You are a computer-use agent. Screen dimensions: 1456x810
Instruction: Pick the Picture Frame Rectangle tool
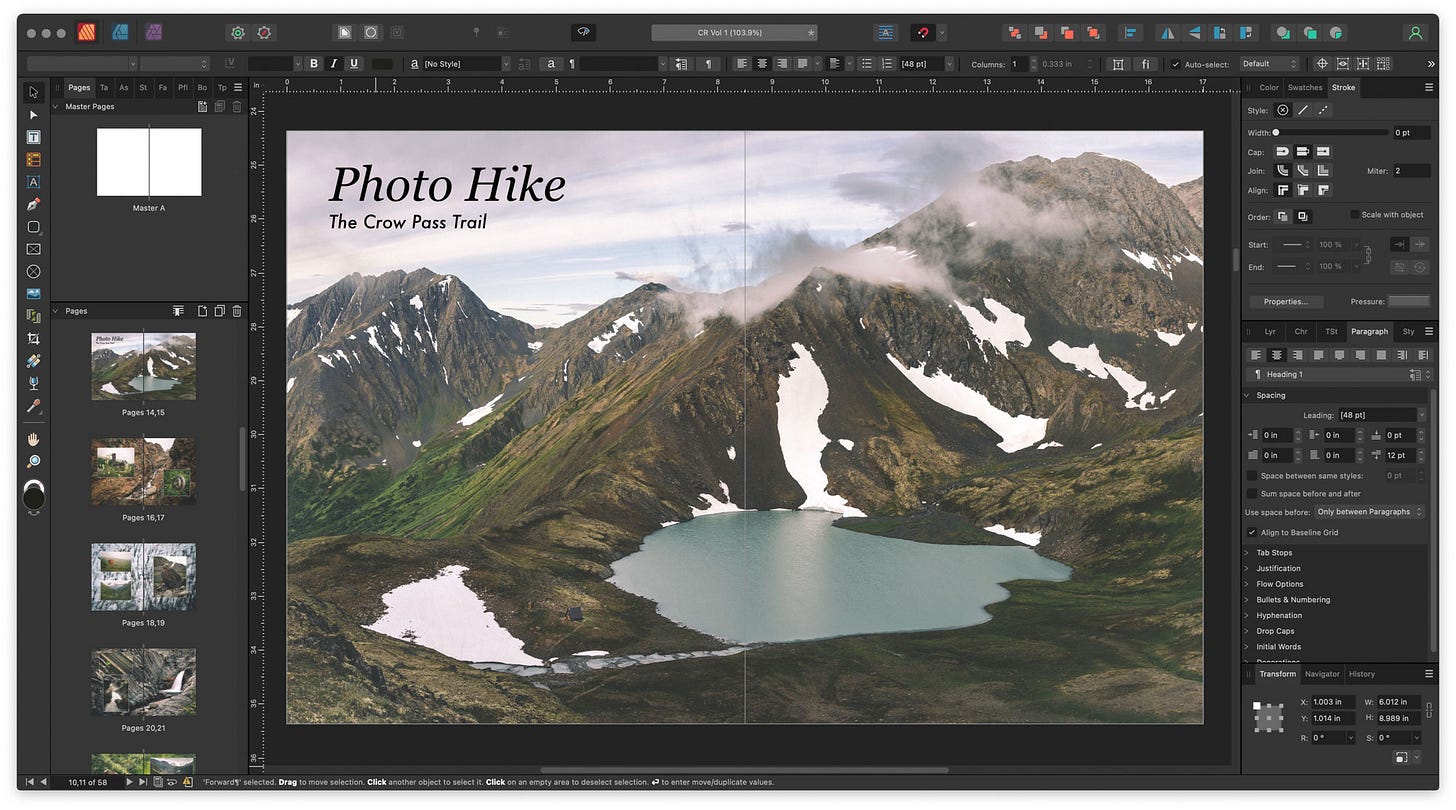[x=34, y=249]
